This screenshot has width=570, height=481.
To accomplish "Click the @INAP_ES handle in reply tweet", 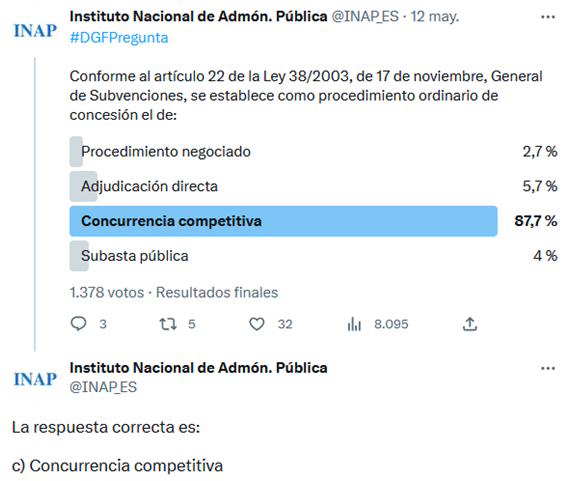I will click(x=103, y=387).
